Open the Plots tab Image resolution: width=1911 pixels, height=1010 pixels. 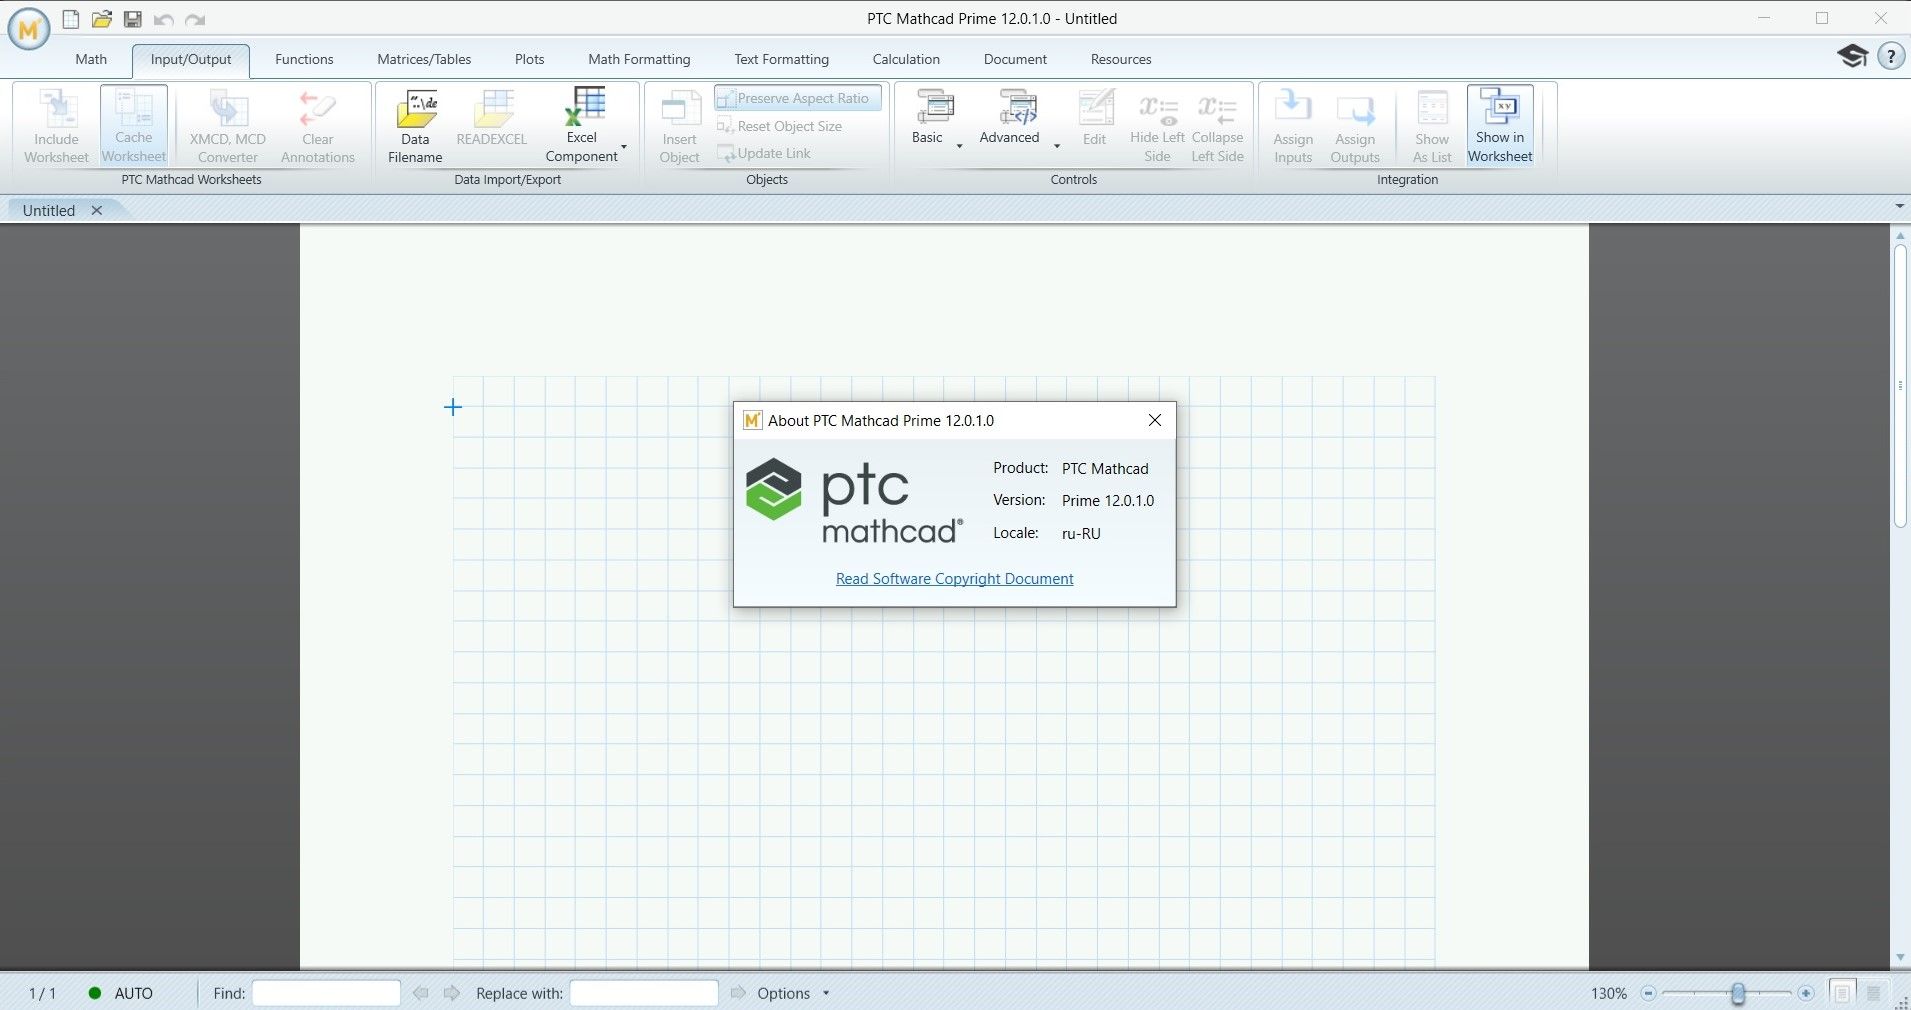(x=529, y=59)
